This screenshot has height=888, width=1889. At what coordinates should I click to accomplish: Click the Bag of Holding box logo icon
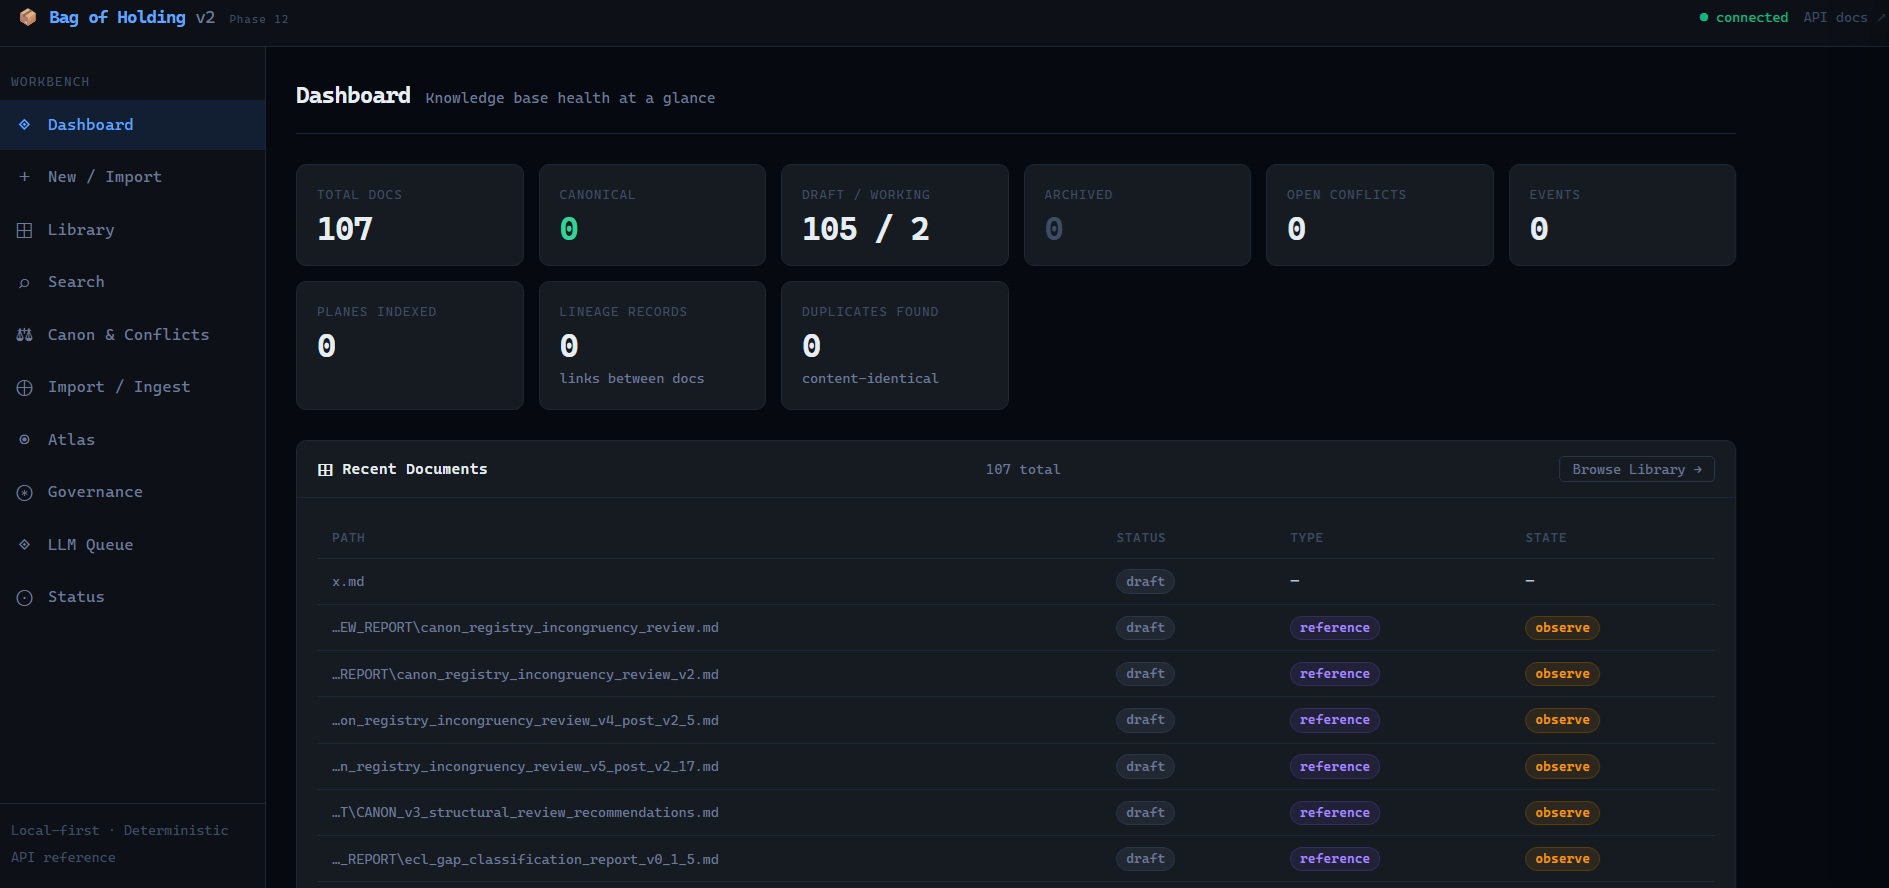point(28,17)
